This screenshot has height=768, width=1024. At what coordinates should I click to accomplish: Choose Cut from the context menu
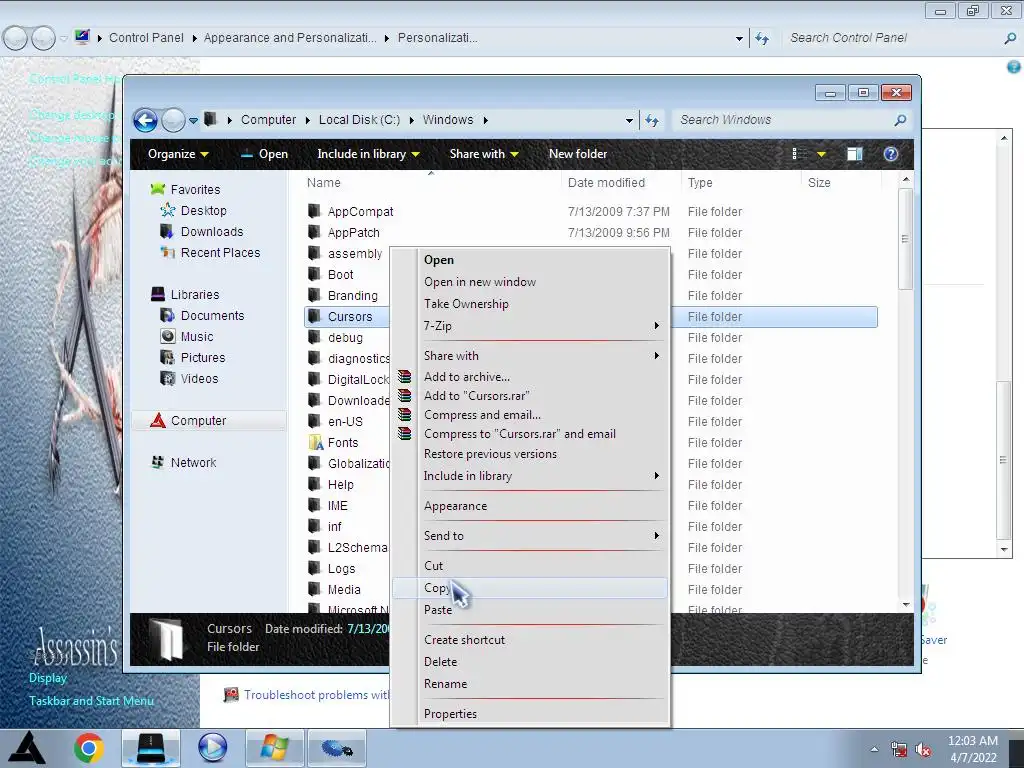530,566
